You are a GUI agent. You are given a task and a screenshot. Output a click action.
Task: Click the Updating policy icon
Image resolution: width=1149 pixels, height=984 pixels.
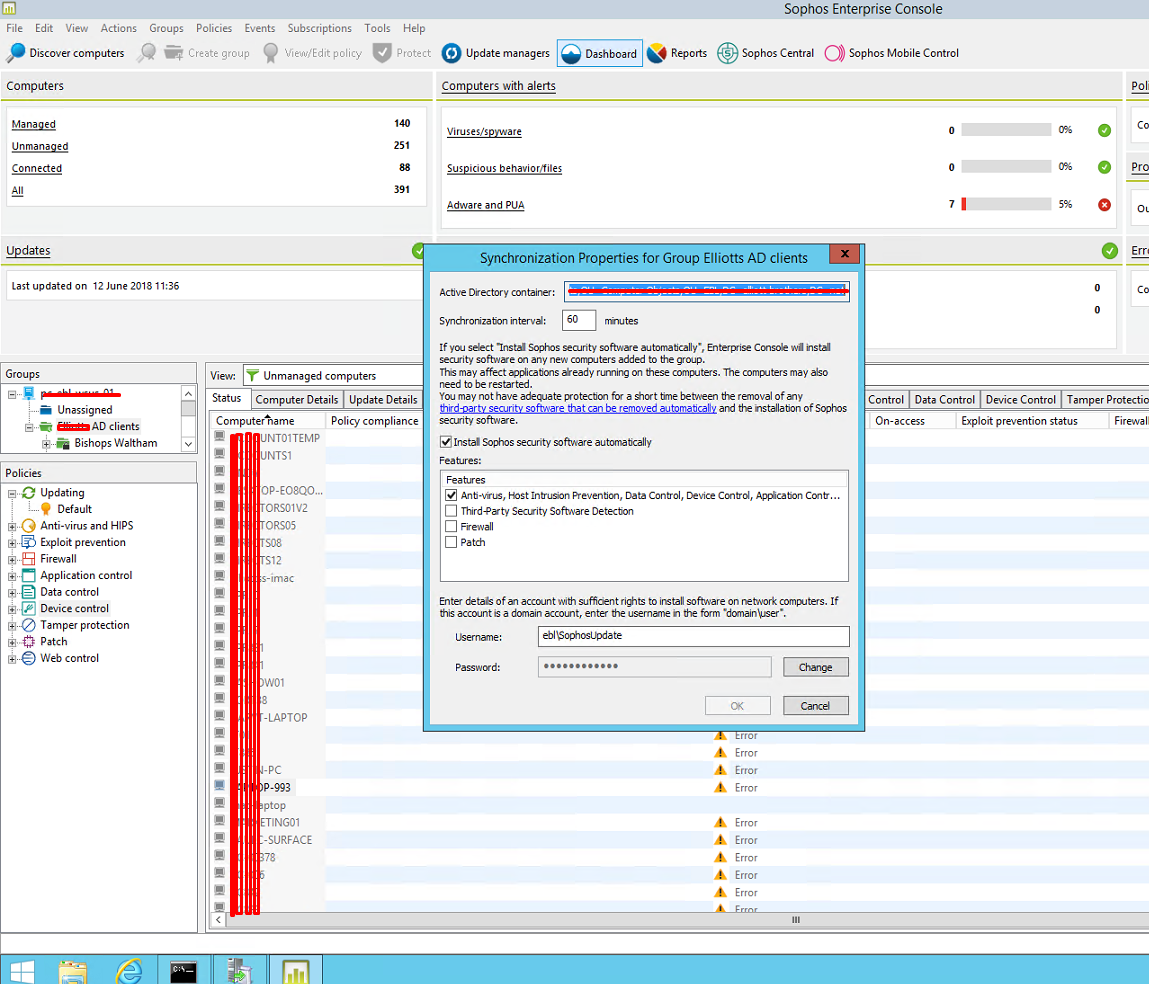[29, 492]
